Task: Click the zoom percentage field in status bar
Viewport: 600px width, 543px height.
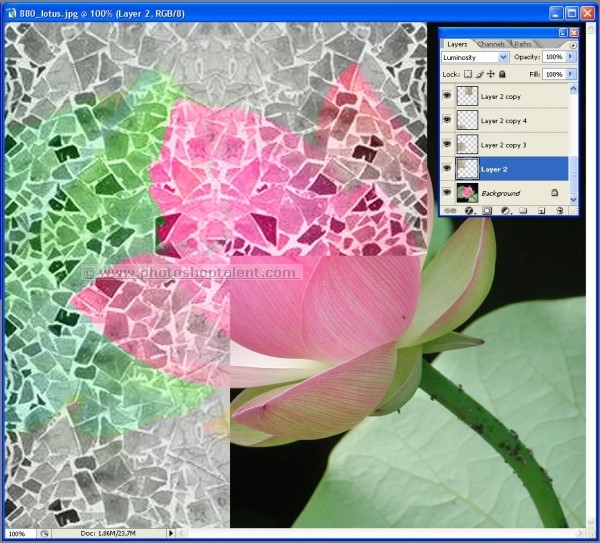Action: tap(21, 533)
